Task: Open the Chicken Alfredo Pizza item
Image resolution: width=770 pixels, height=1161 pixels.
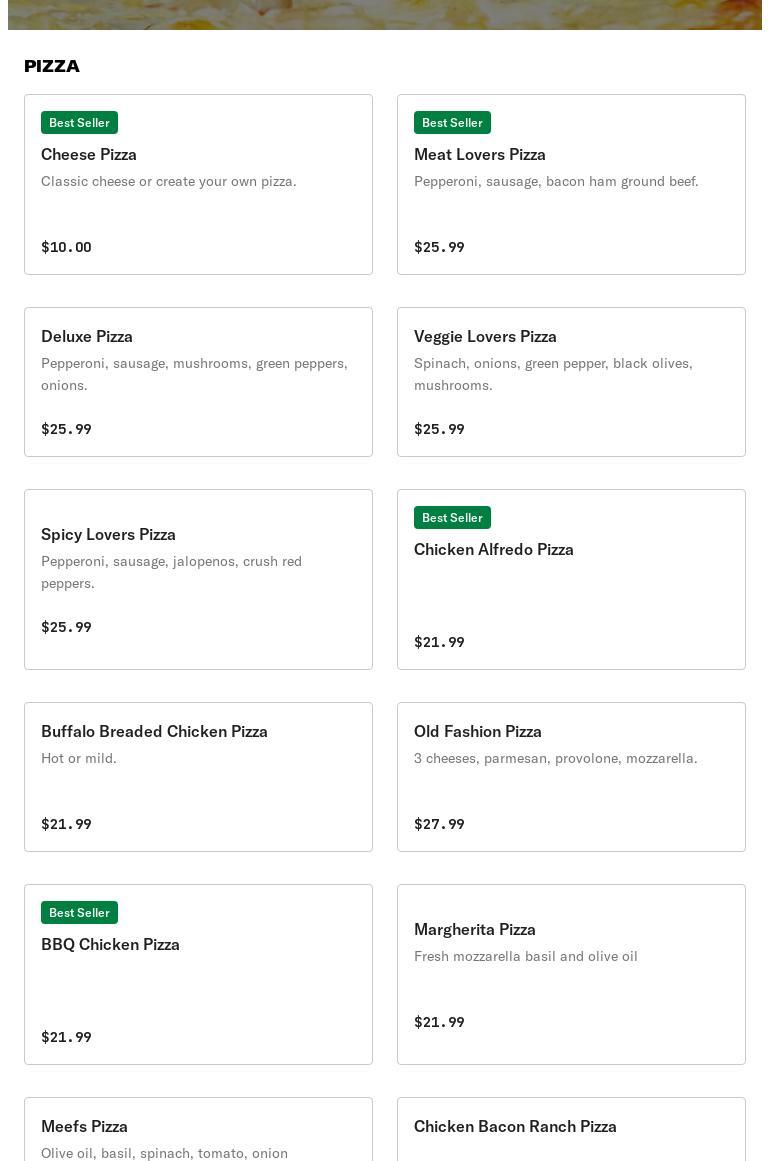Action: [x=571, y=580]
